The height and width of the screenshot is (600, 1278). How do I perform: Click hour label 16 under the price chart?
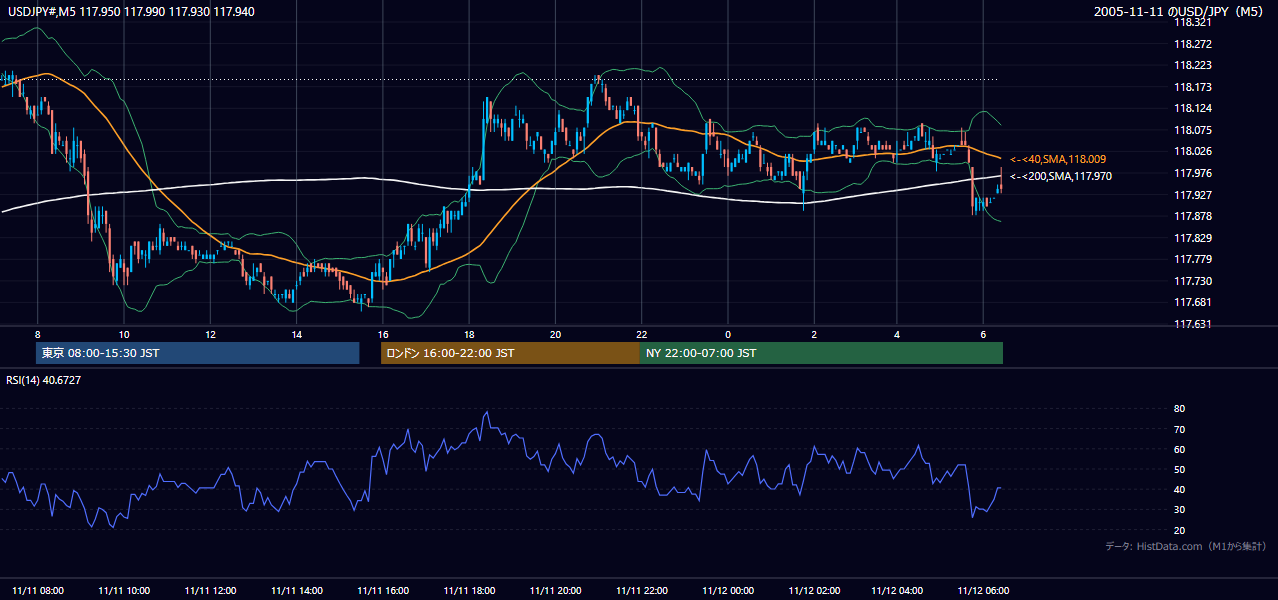point(383,334)
